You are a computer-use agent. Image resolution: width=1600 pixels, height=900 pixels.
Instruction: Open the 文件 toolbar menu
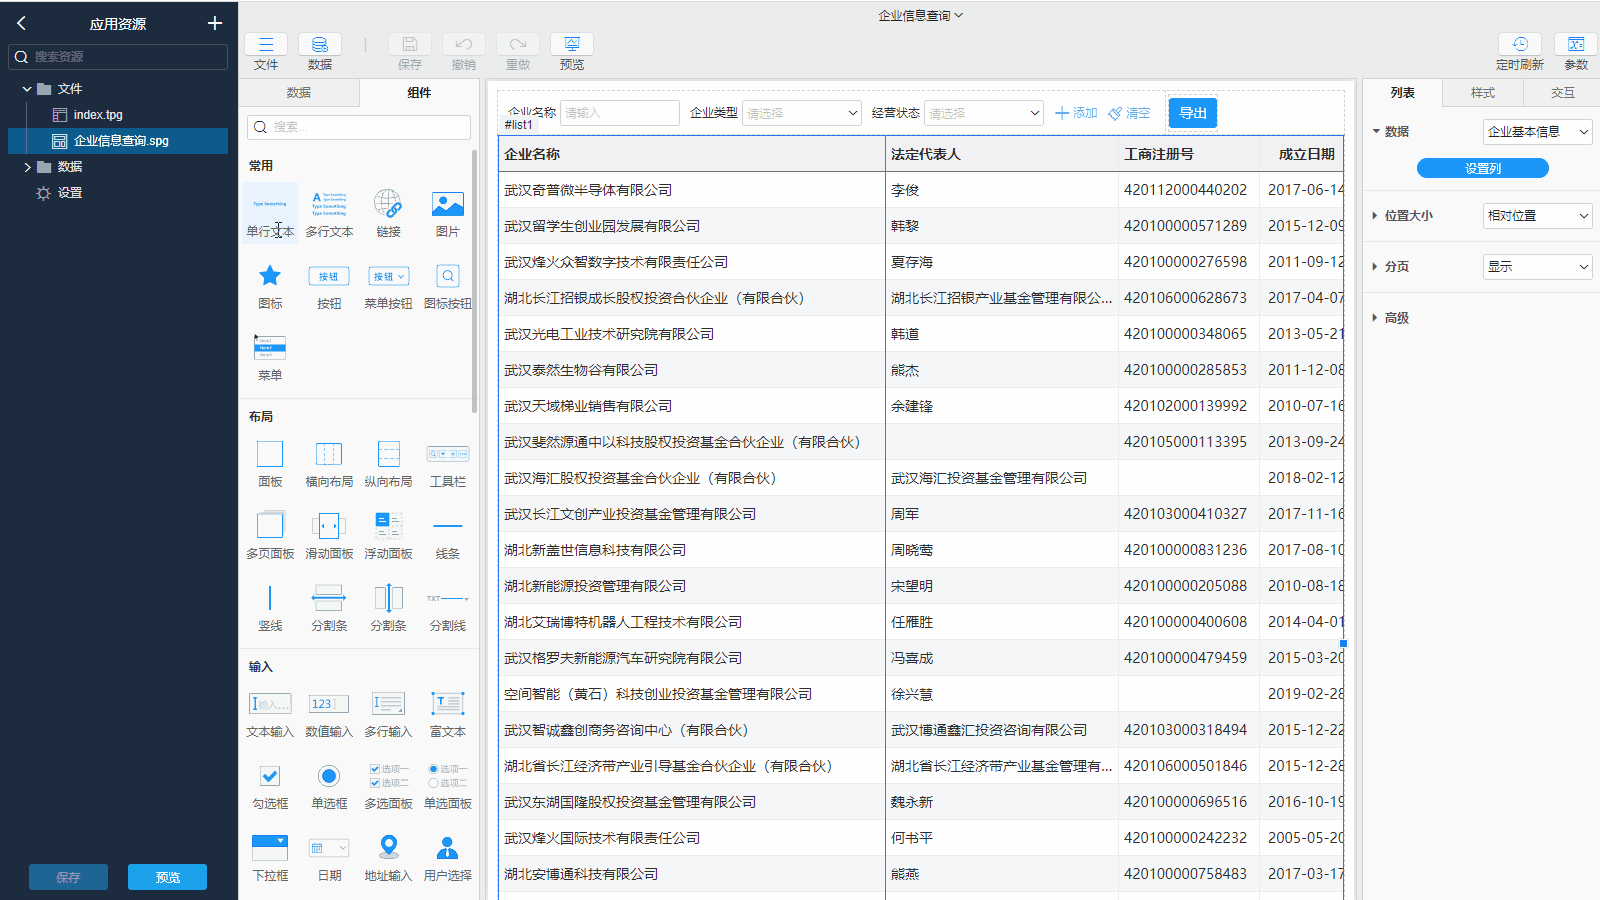pos(266,52)
